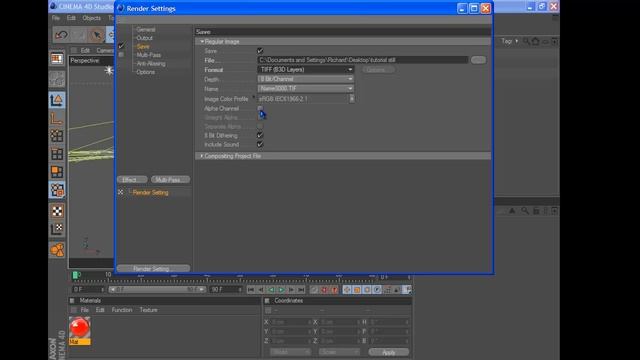640x360 pixels.
Task: Open the Texture menu in the Materials panel
Action: point(149,310)
